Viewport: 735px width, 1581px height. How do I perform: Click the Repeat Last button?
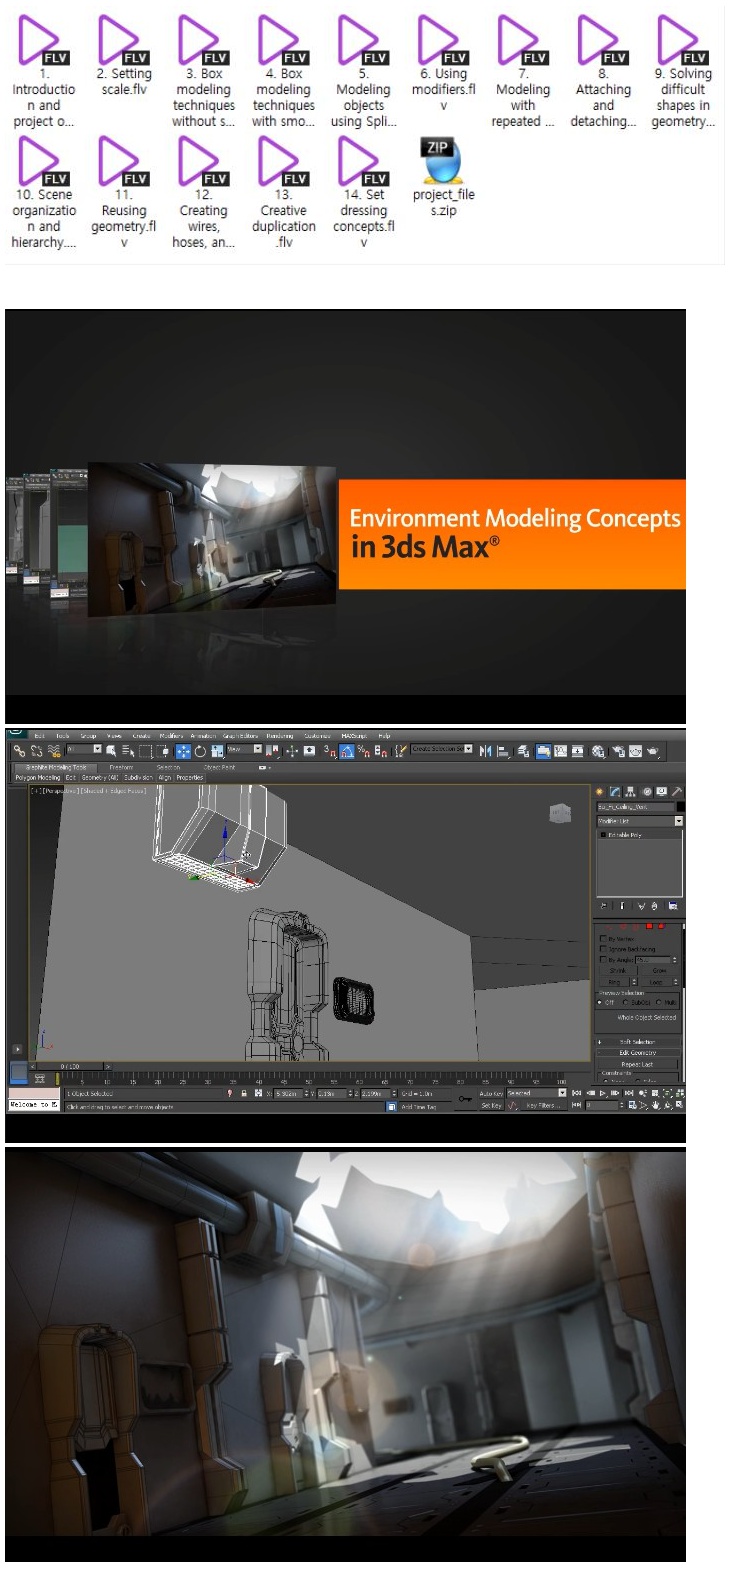click(637, 1064)
